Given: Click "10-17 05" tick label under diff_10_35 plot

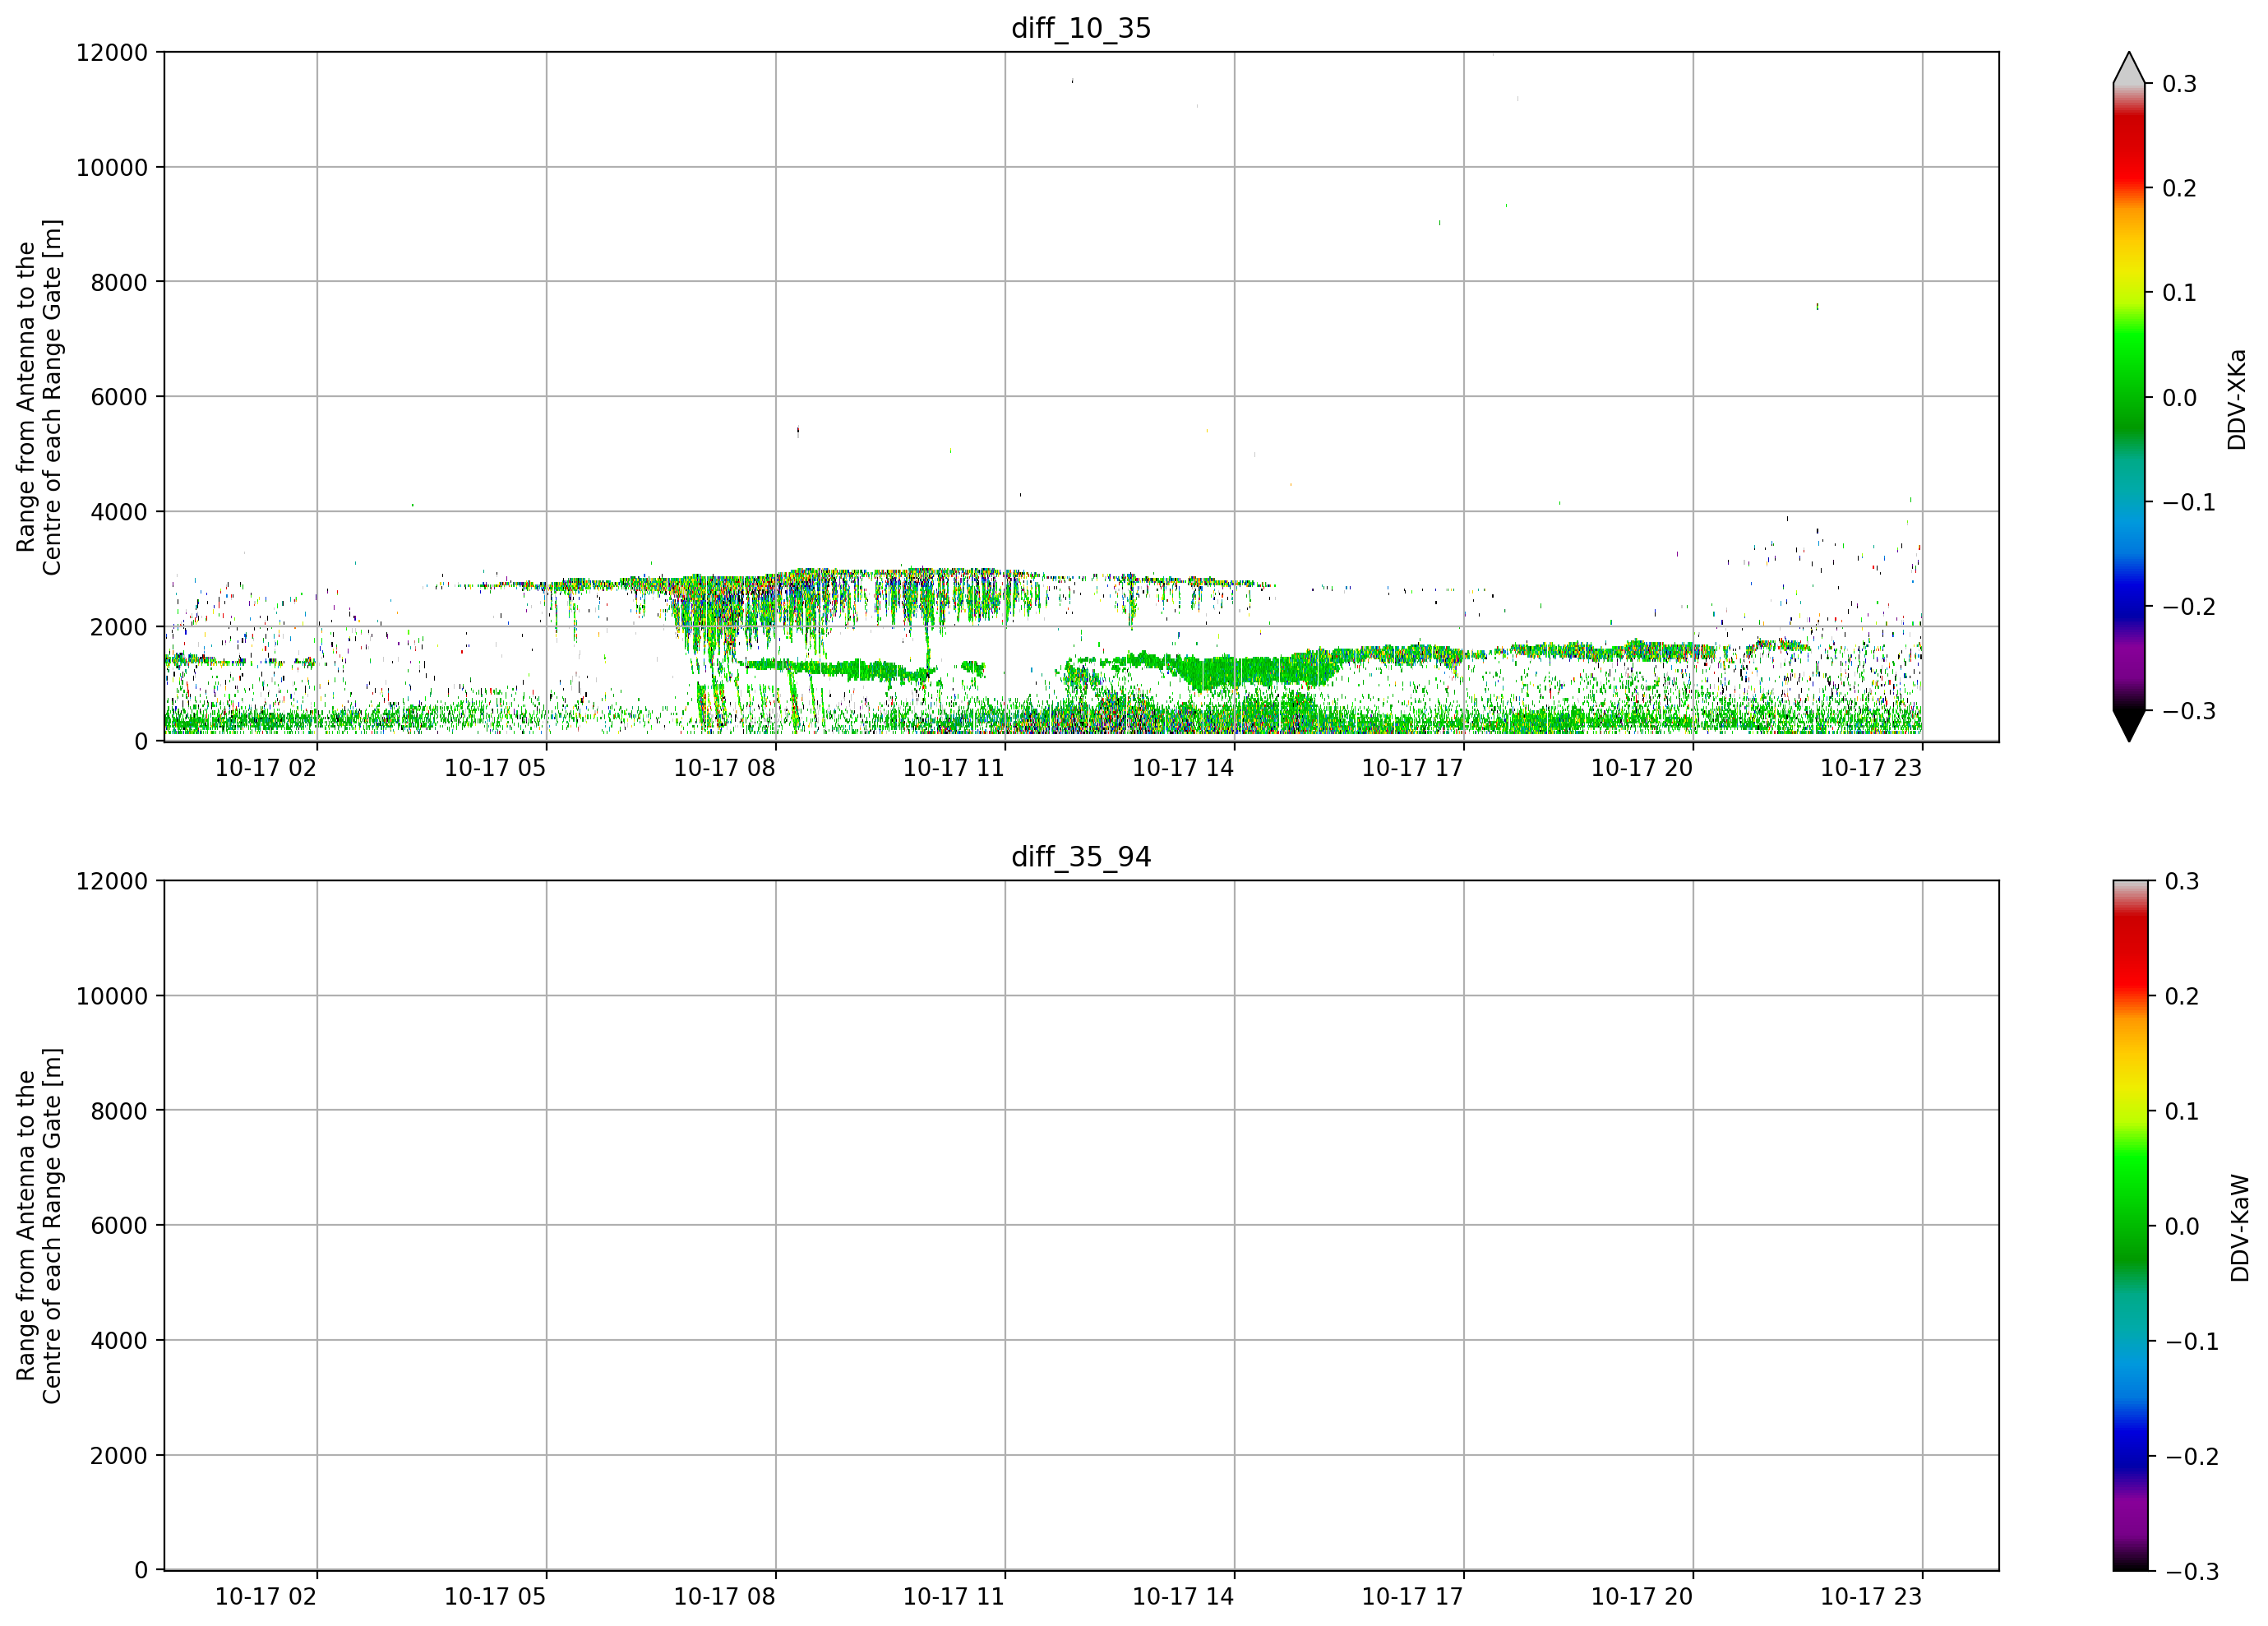Looking at the screenshot, I should click(x=495, y=768).
